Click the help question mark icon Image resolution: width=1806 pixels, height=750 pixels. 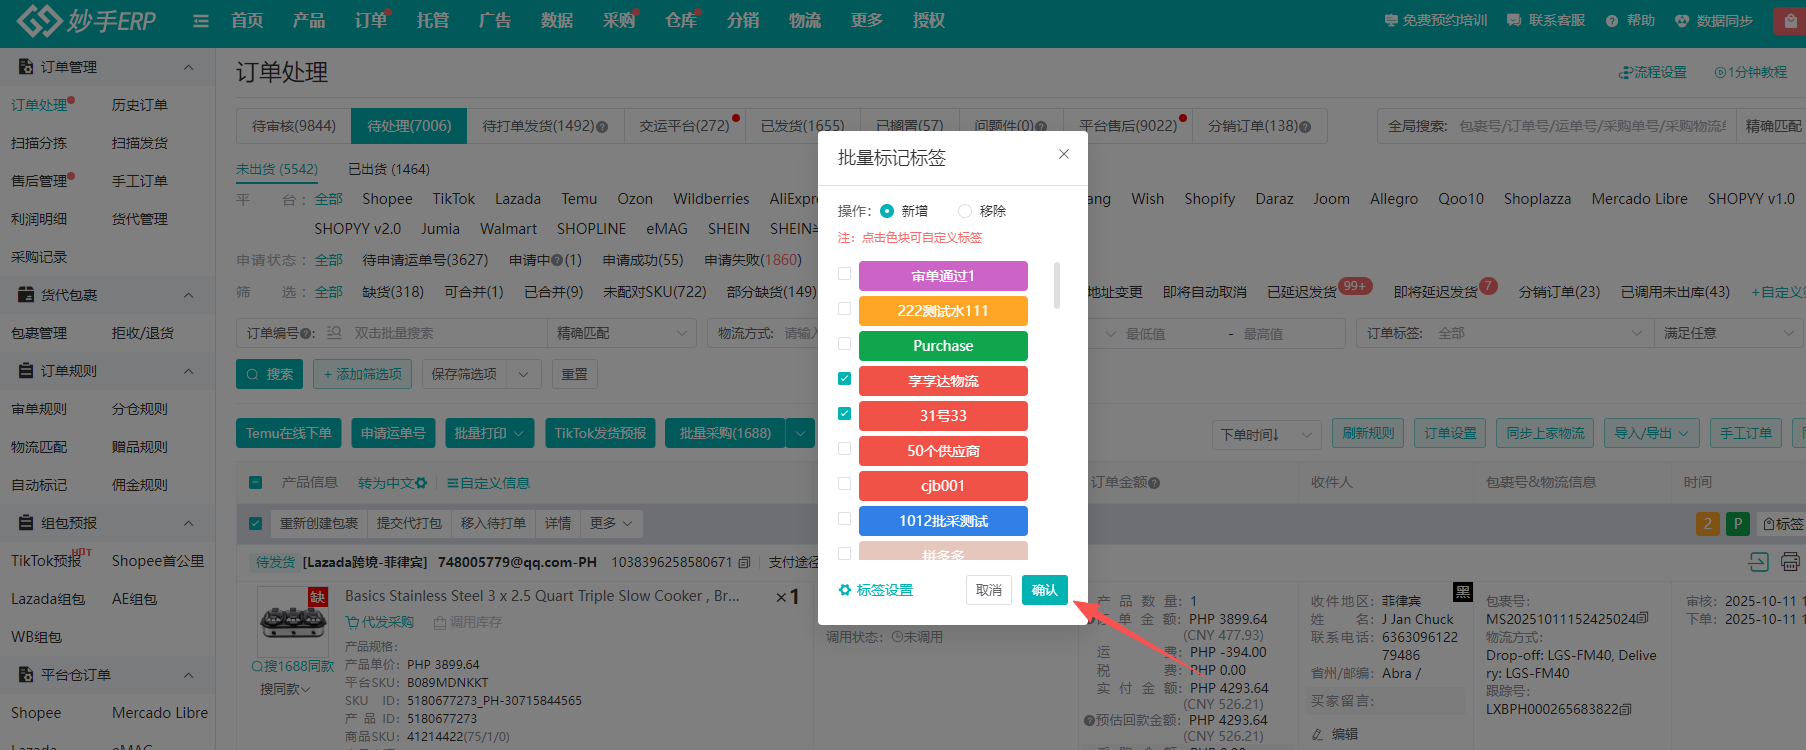pos(1612,21)
